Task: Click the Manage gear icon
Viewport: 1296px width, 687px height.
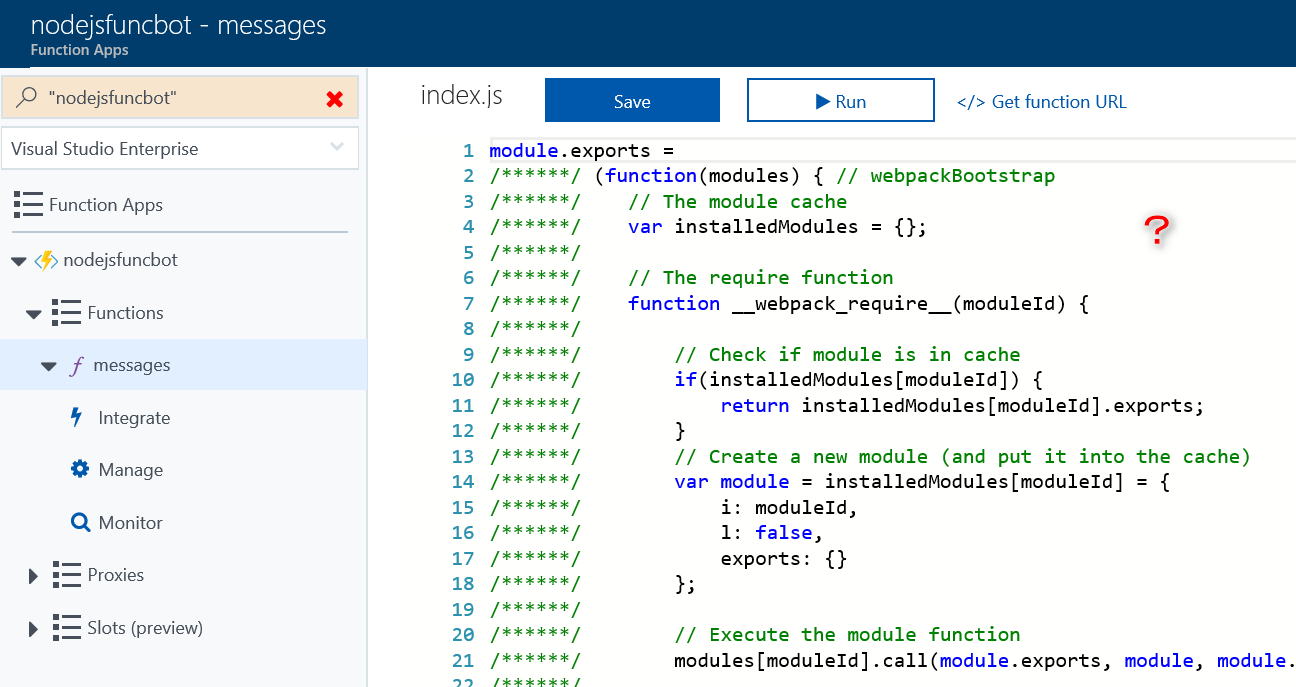Action: click(x=80, y=470)
